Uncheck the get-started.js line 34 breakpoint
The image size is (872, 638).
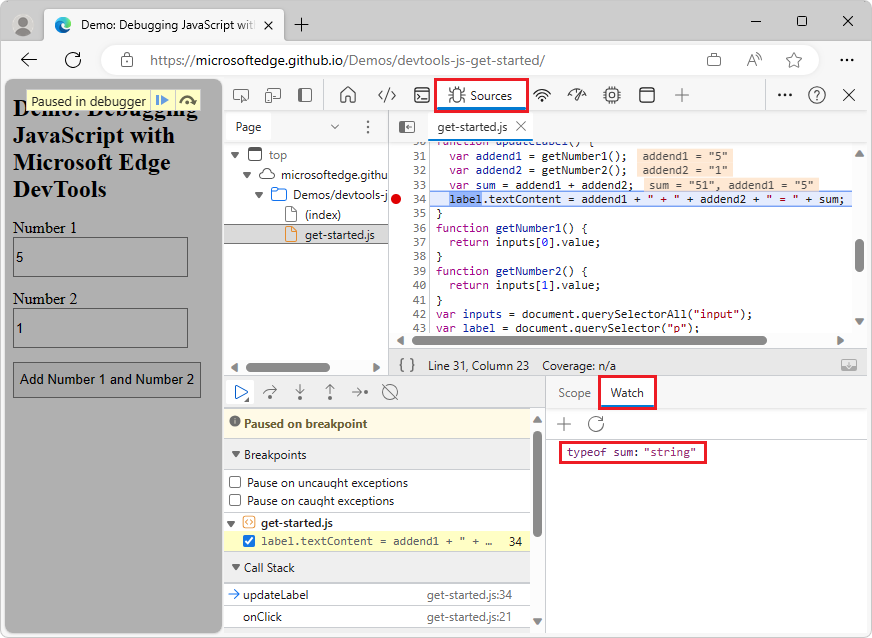(249, 541)
